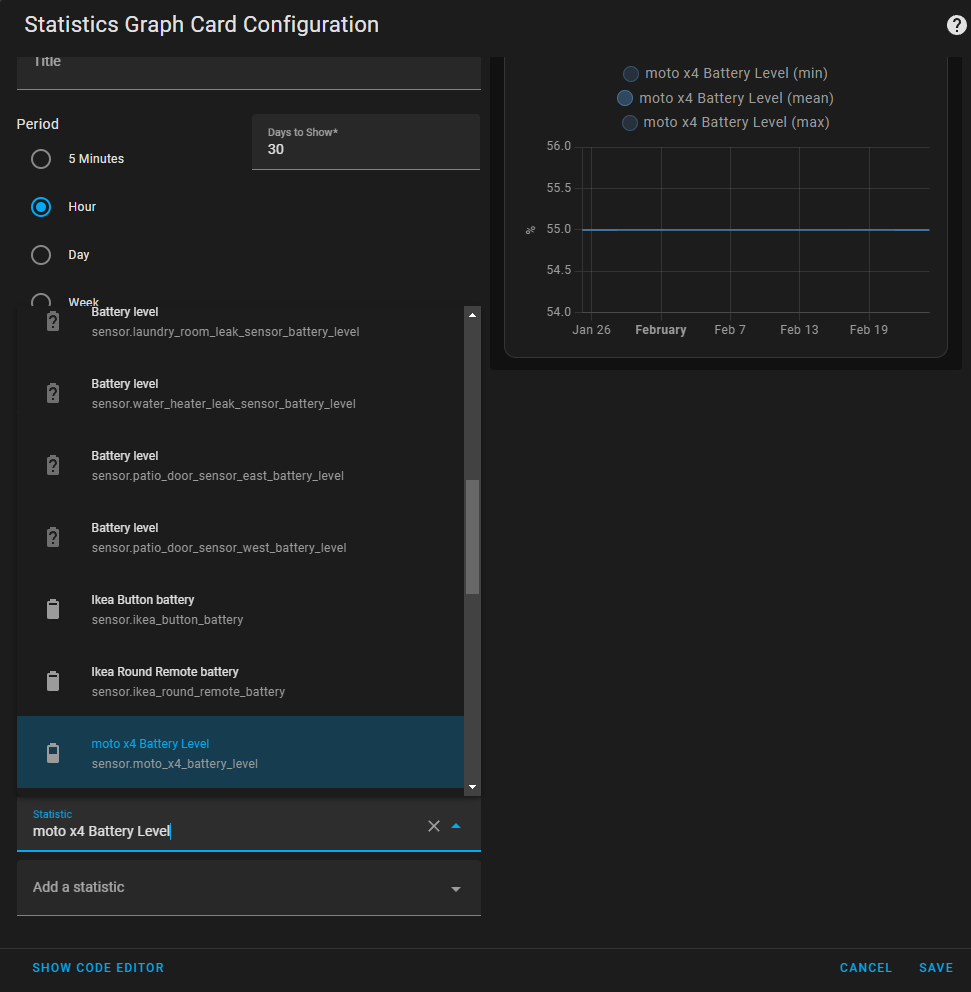Click the Period section label
The width and height of the screenshot is (971, 992).
coord(37,124)
